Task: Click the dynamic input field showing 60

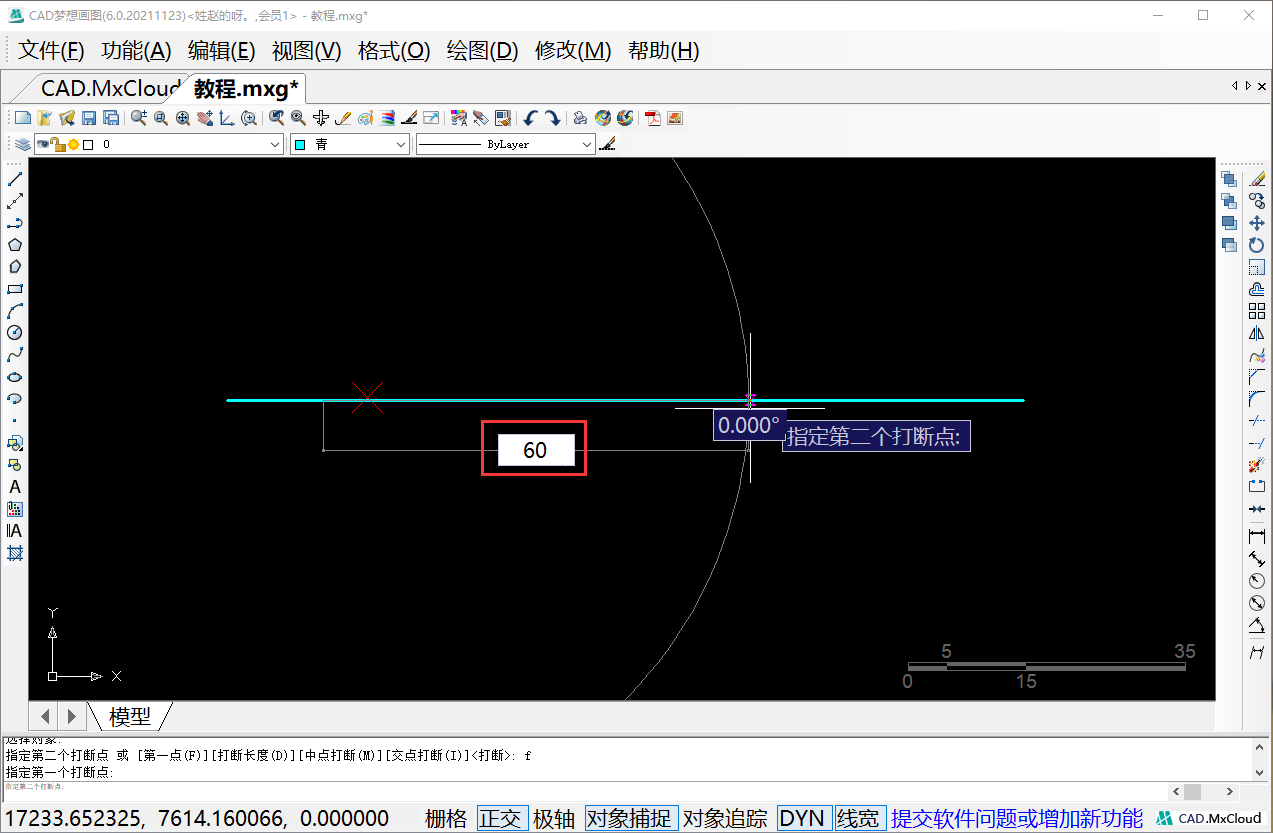Action: (536, 450)
